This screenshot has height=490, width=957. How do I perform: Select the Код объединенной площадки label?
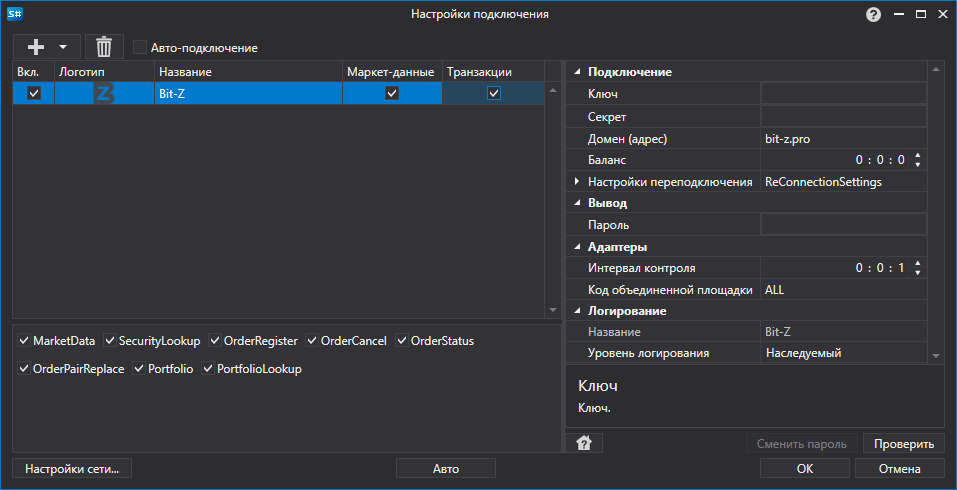click(x=670, y=290)
